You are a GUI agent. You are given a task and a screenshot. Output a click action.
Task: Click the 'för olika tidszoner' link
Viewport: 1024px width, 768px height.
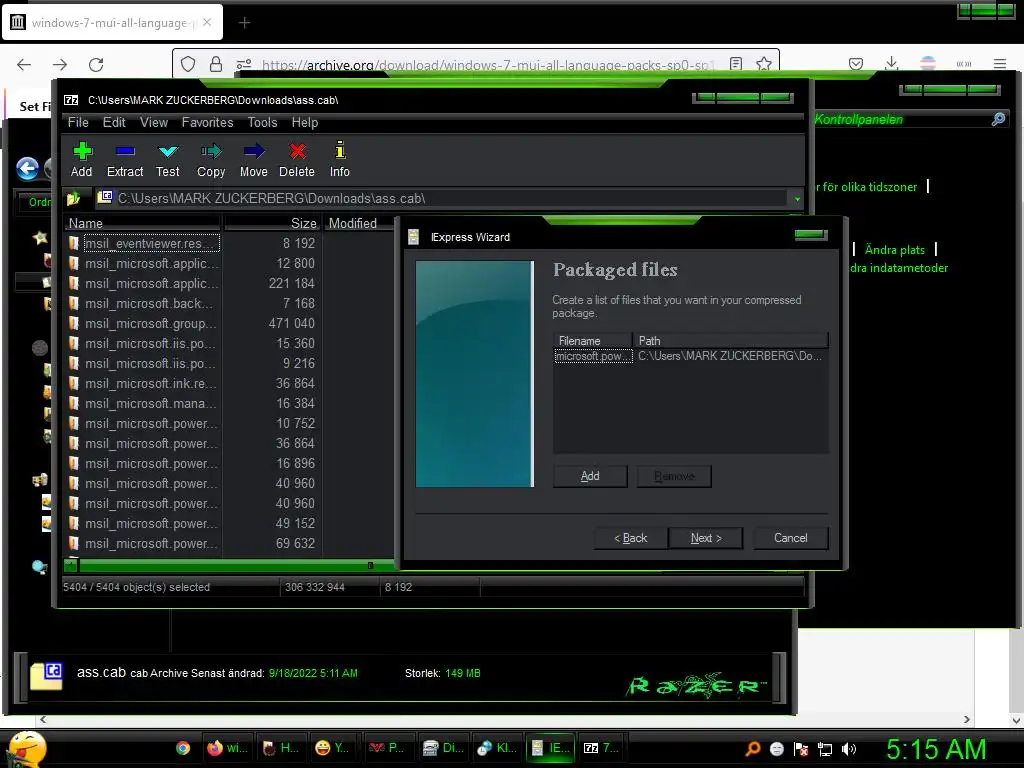(x=869, y=187)
